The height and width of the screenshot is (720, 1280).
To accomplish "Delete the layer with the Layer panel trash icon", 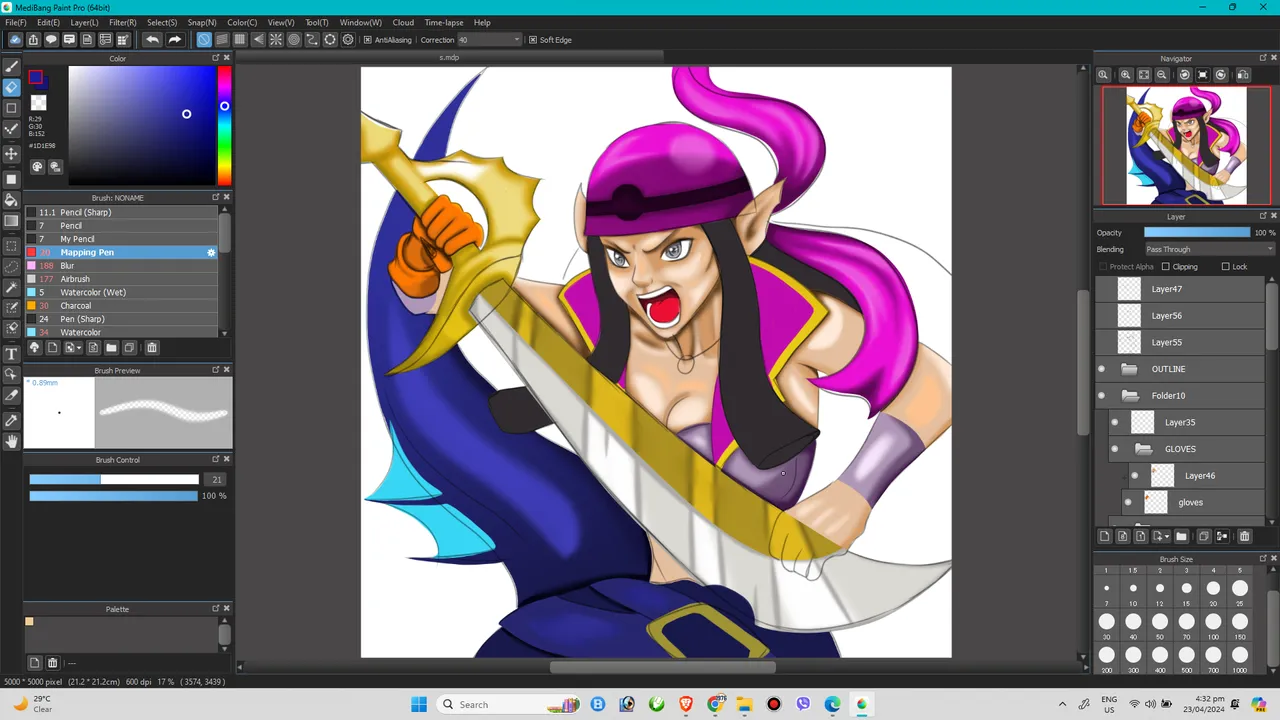I will pyautogui.click(x=1244, y=537).
